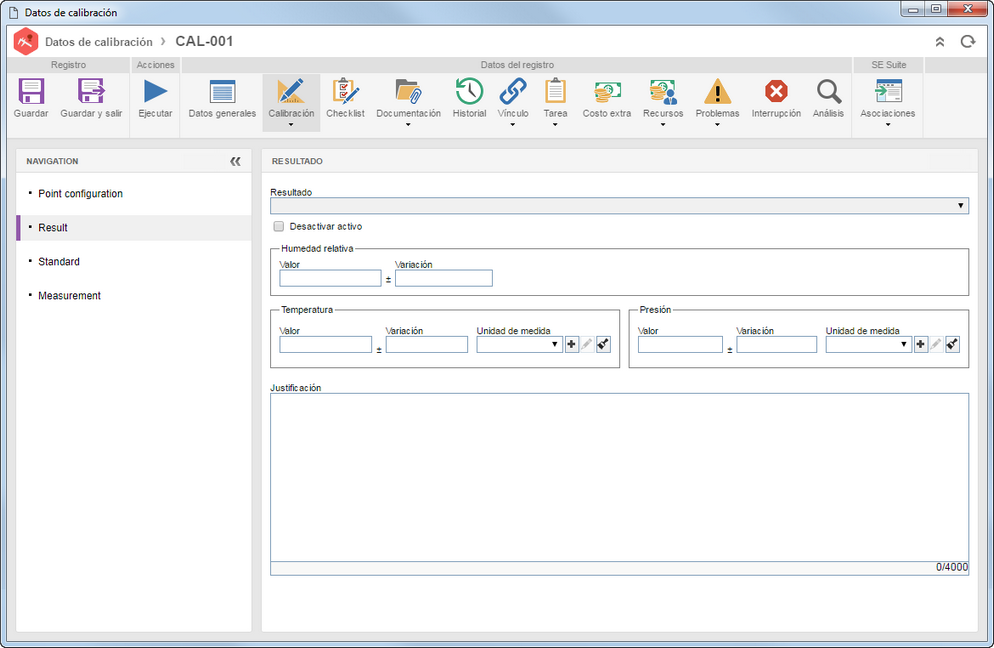Open Temperatura Unidad de medida dropdown
Viewport: 994px width, 648px height.
point(519,344)
